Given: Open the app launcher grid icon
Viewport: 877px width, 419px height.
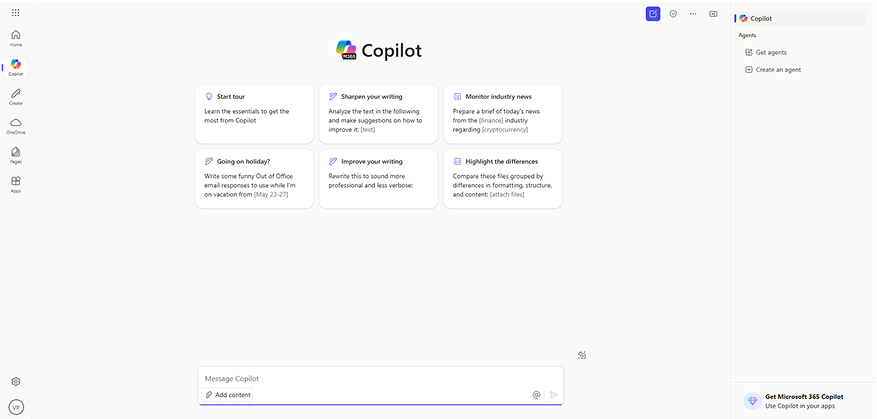Looking at the screenshot, I should coord(16,12).
